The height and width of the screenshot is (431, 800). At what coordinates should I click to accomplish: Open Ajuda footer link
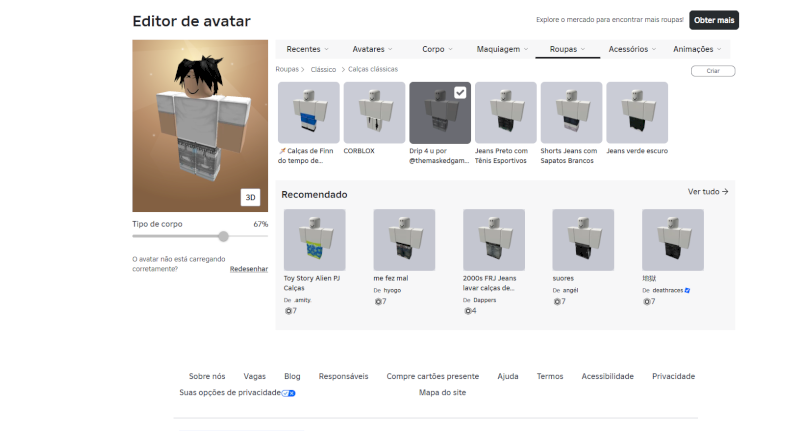coord(508,376)
